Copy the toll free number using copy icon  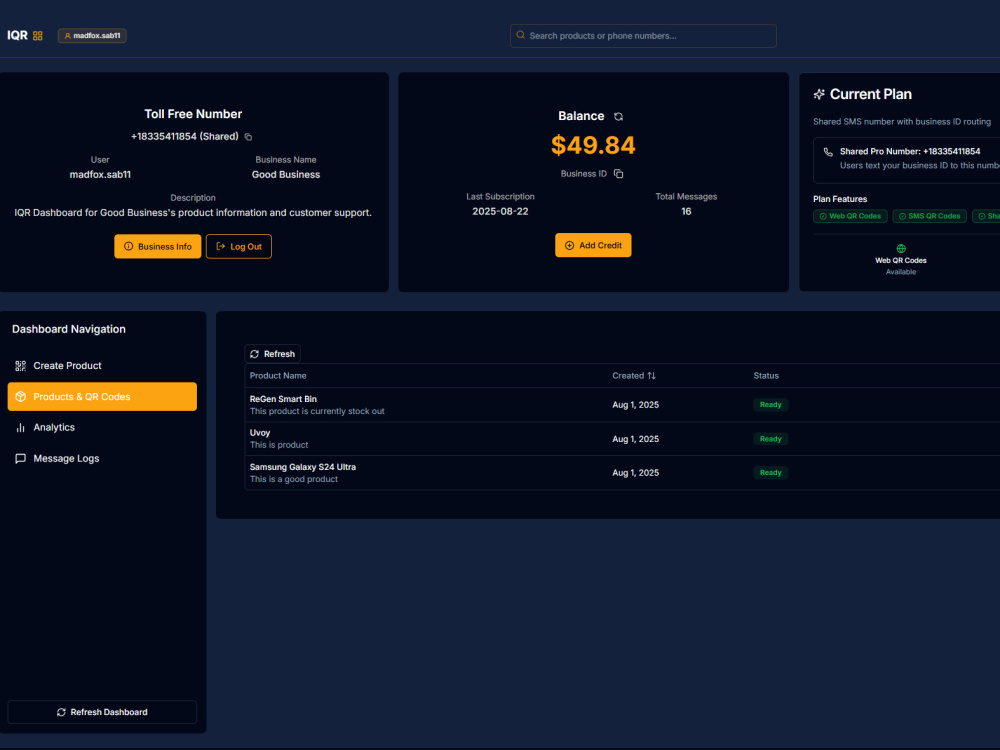tap(248, 137)
